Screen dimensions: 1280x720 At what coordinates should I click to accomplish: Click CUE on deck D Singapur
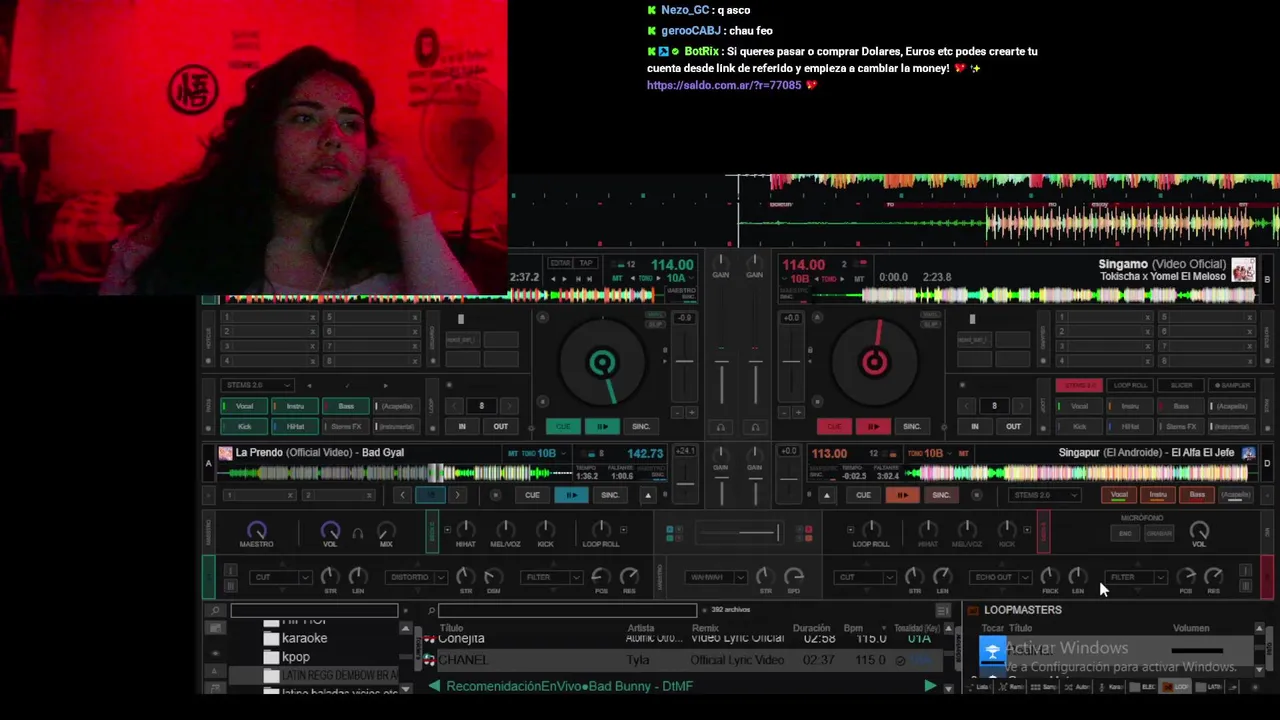click(x=863, y=495)
